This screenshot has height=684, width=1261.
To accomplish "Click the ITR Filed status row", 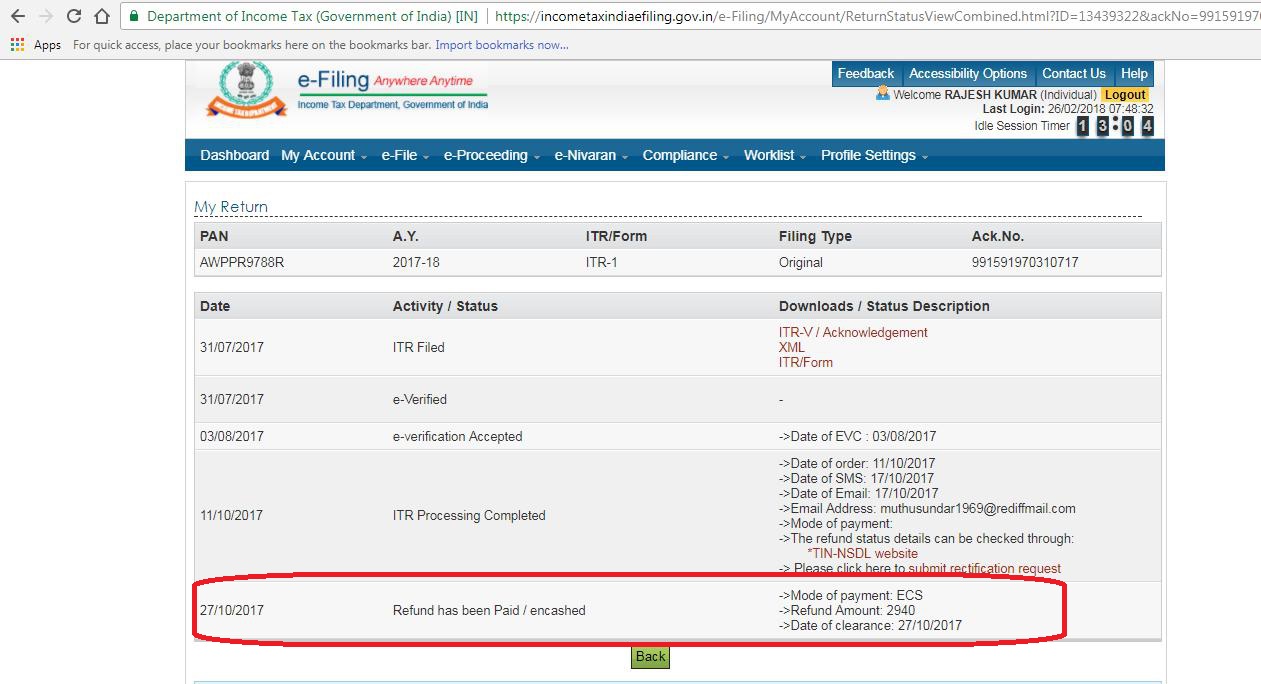I will pyautogui.click(x=678, y=347).
